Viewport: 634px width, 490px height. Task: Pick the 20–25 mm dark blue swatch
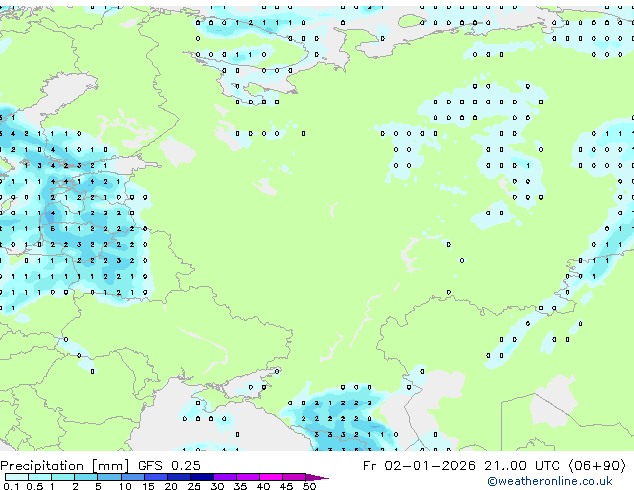tap(179, 477)
